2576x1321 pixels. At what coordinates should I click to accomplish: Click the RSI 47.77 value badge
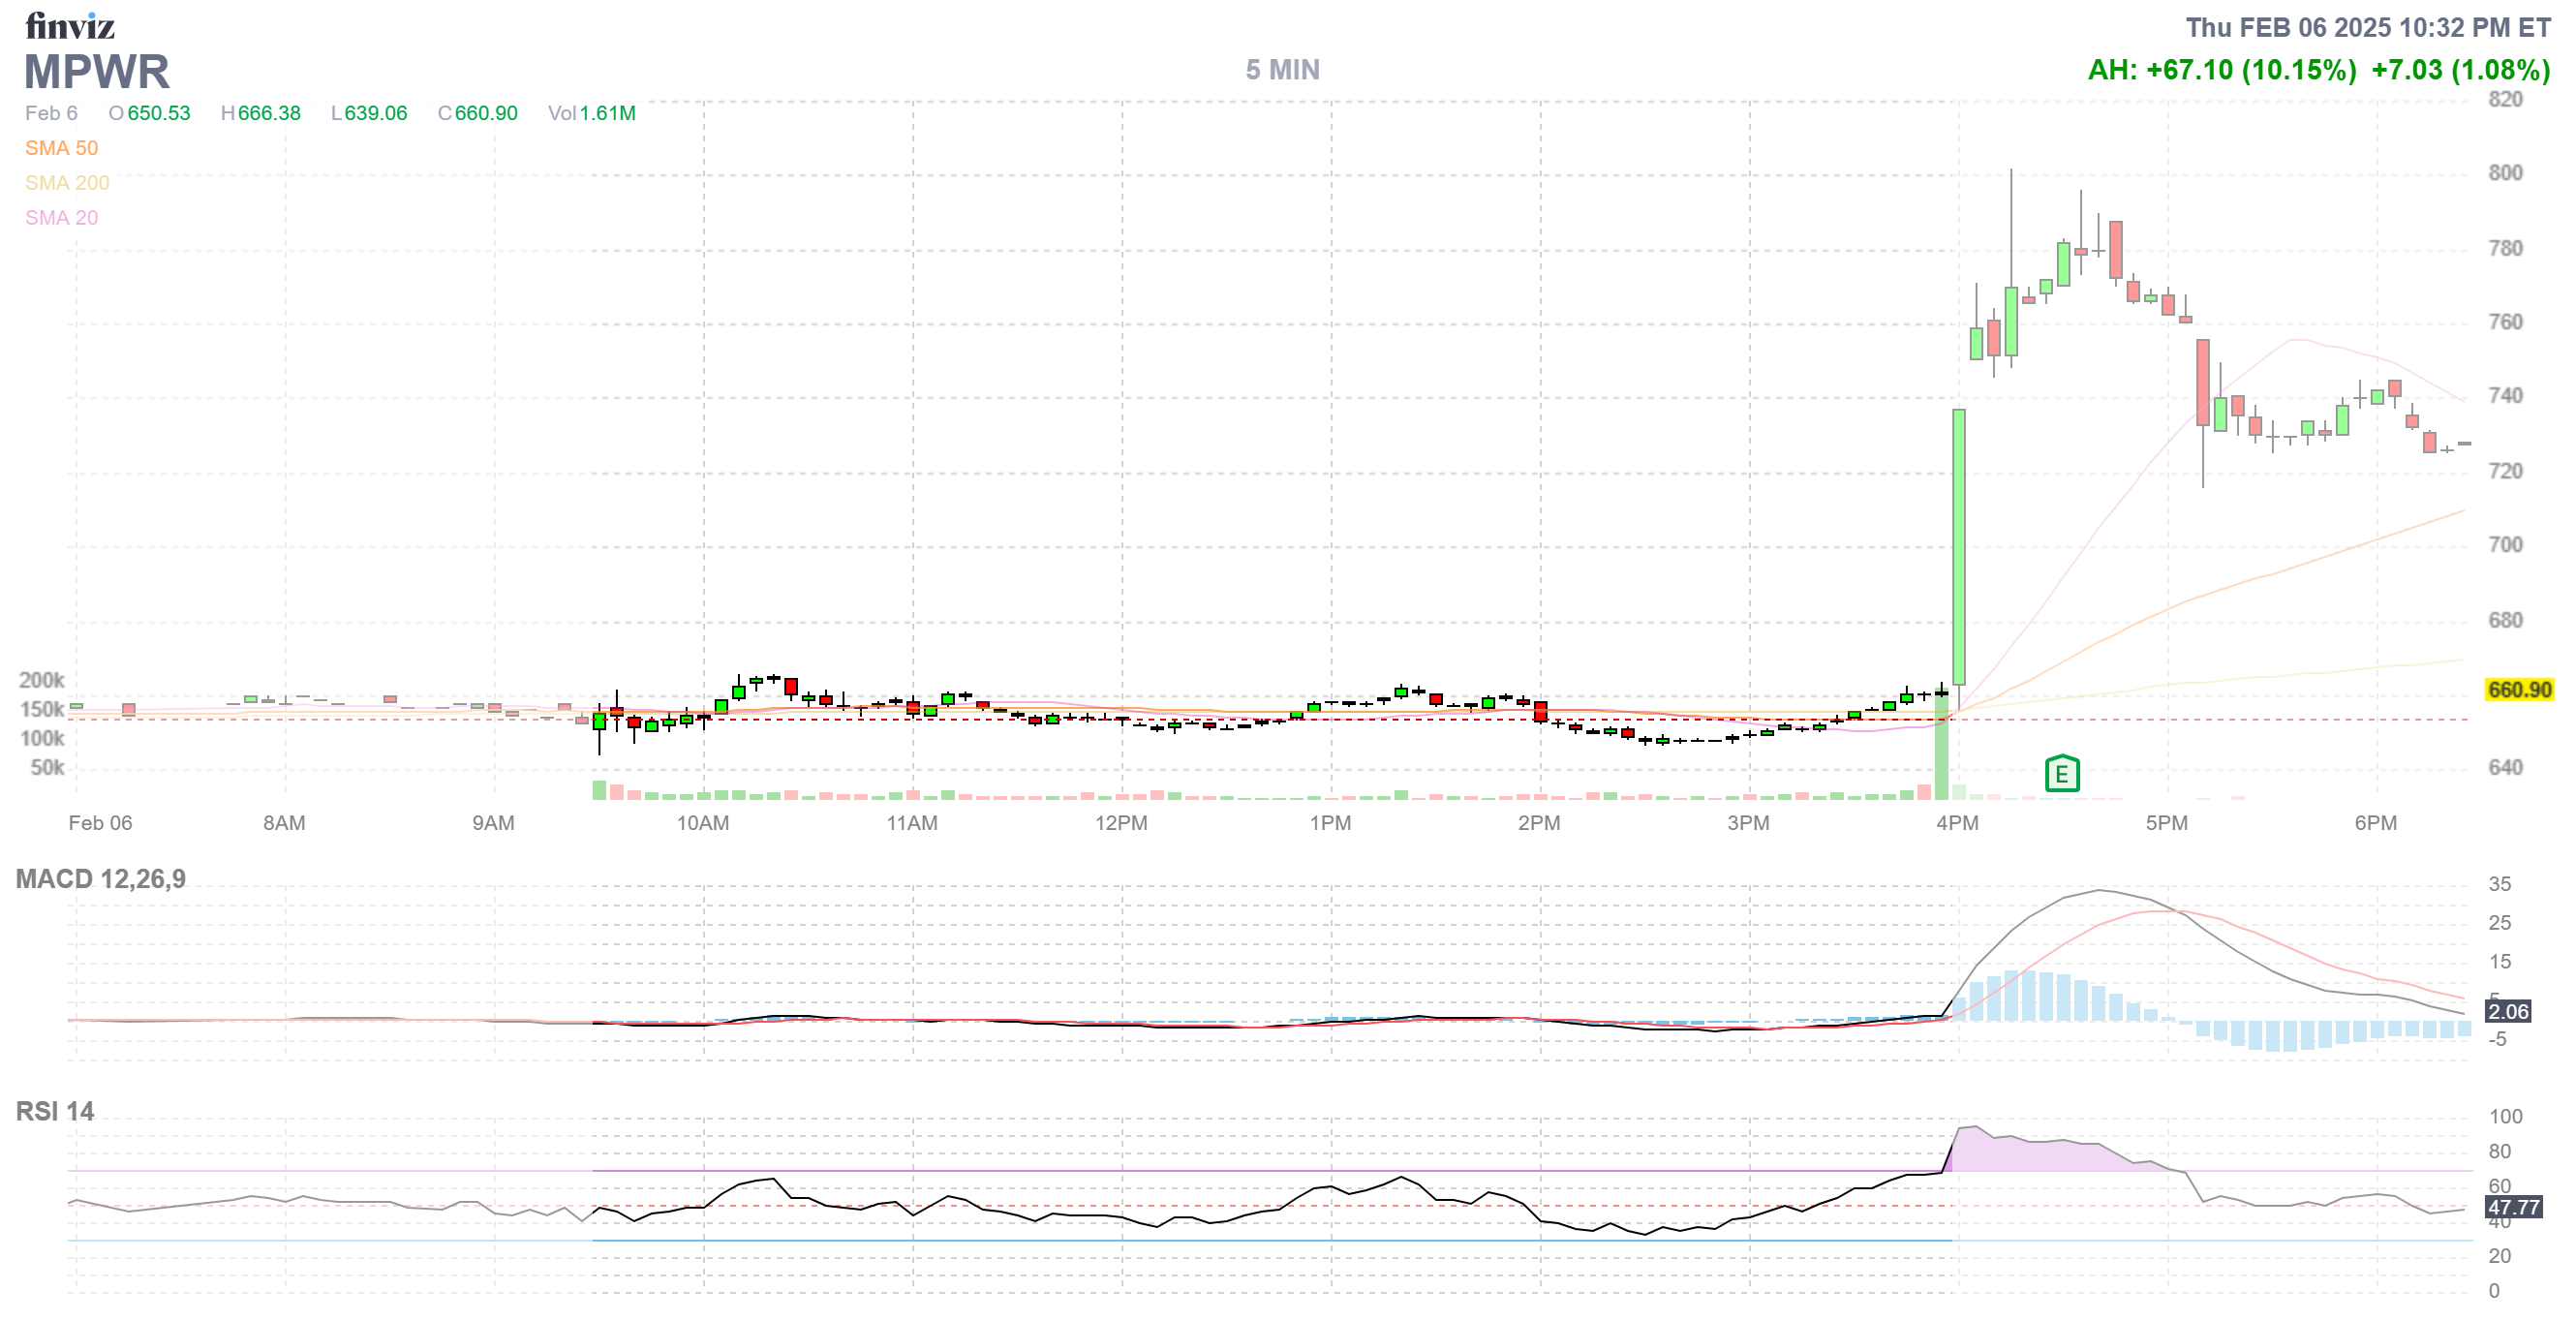pyautogui.click(x=2512, y=1207)
